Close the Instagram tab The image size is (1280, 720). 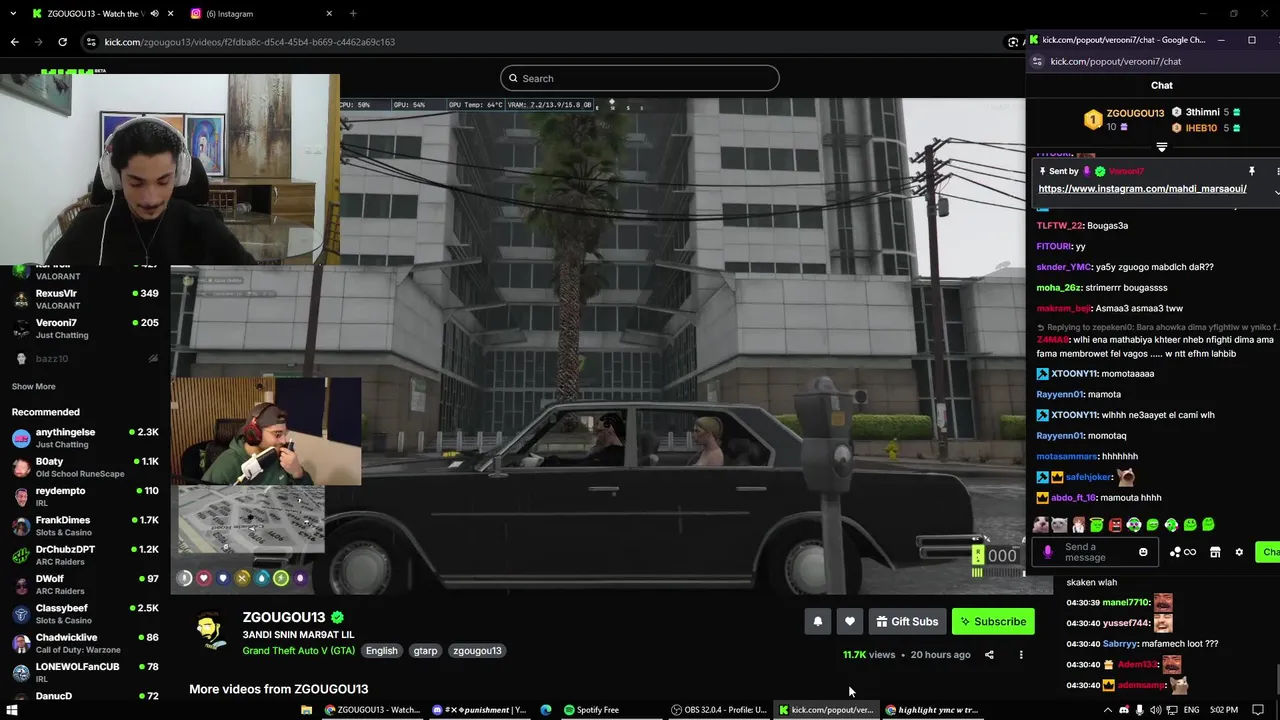click(x=329, y=14)
